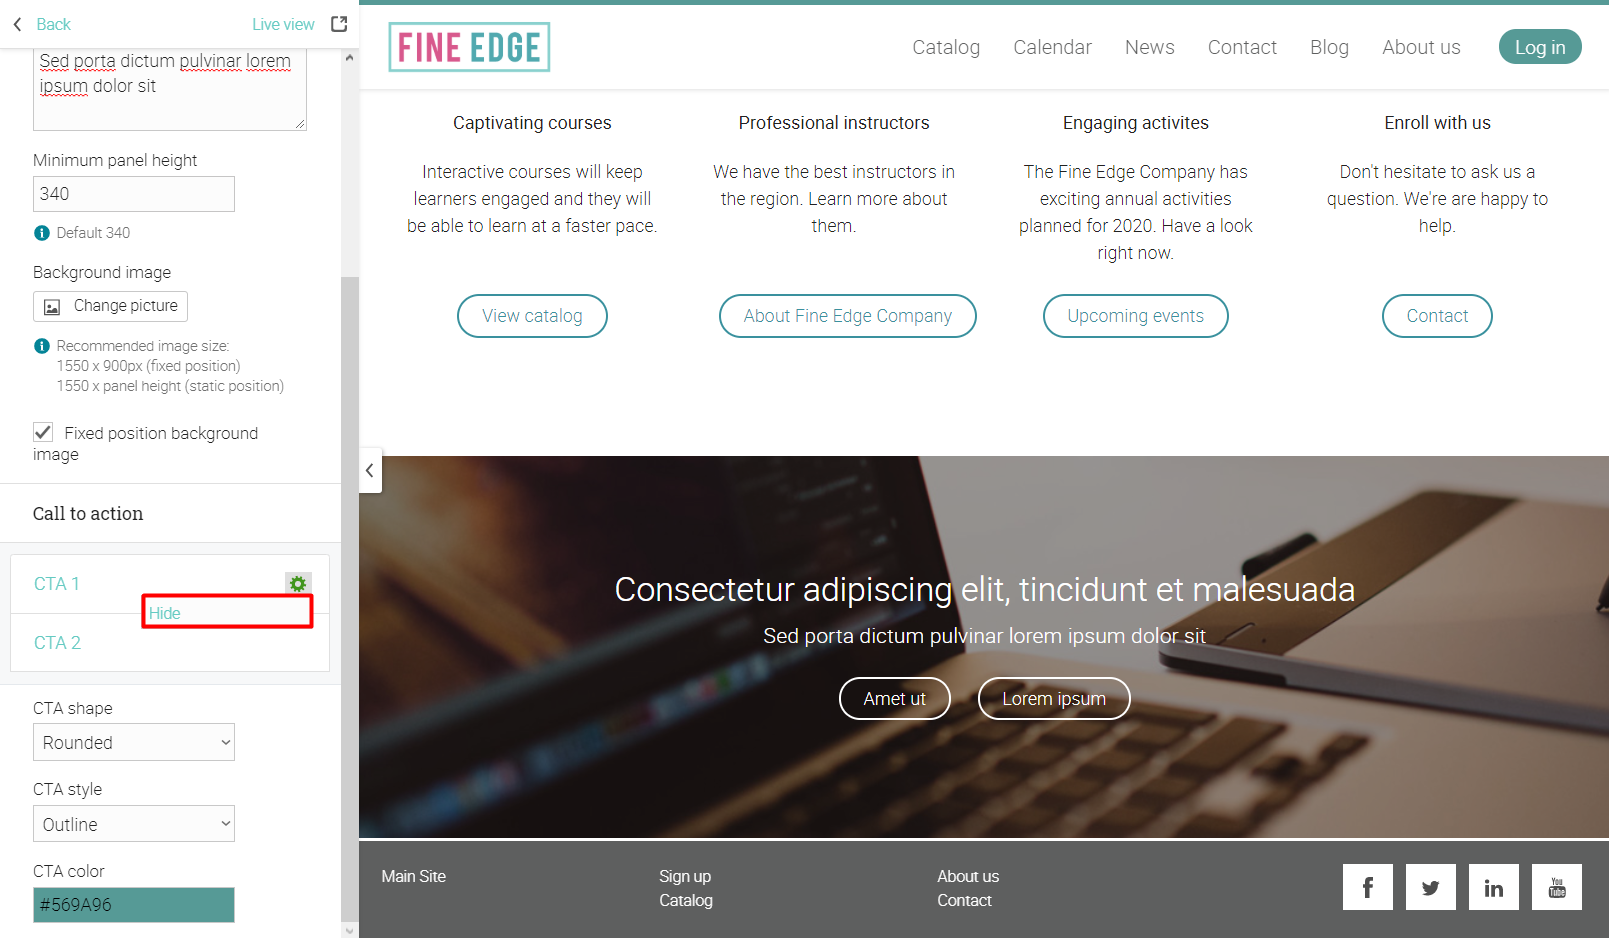Open the CTA 1 gear settings icon

pos(298,584)
